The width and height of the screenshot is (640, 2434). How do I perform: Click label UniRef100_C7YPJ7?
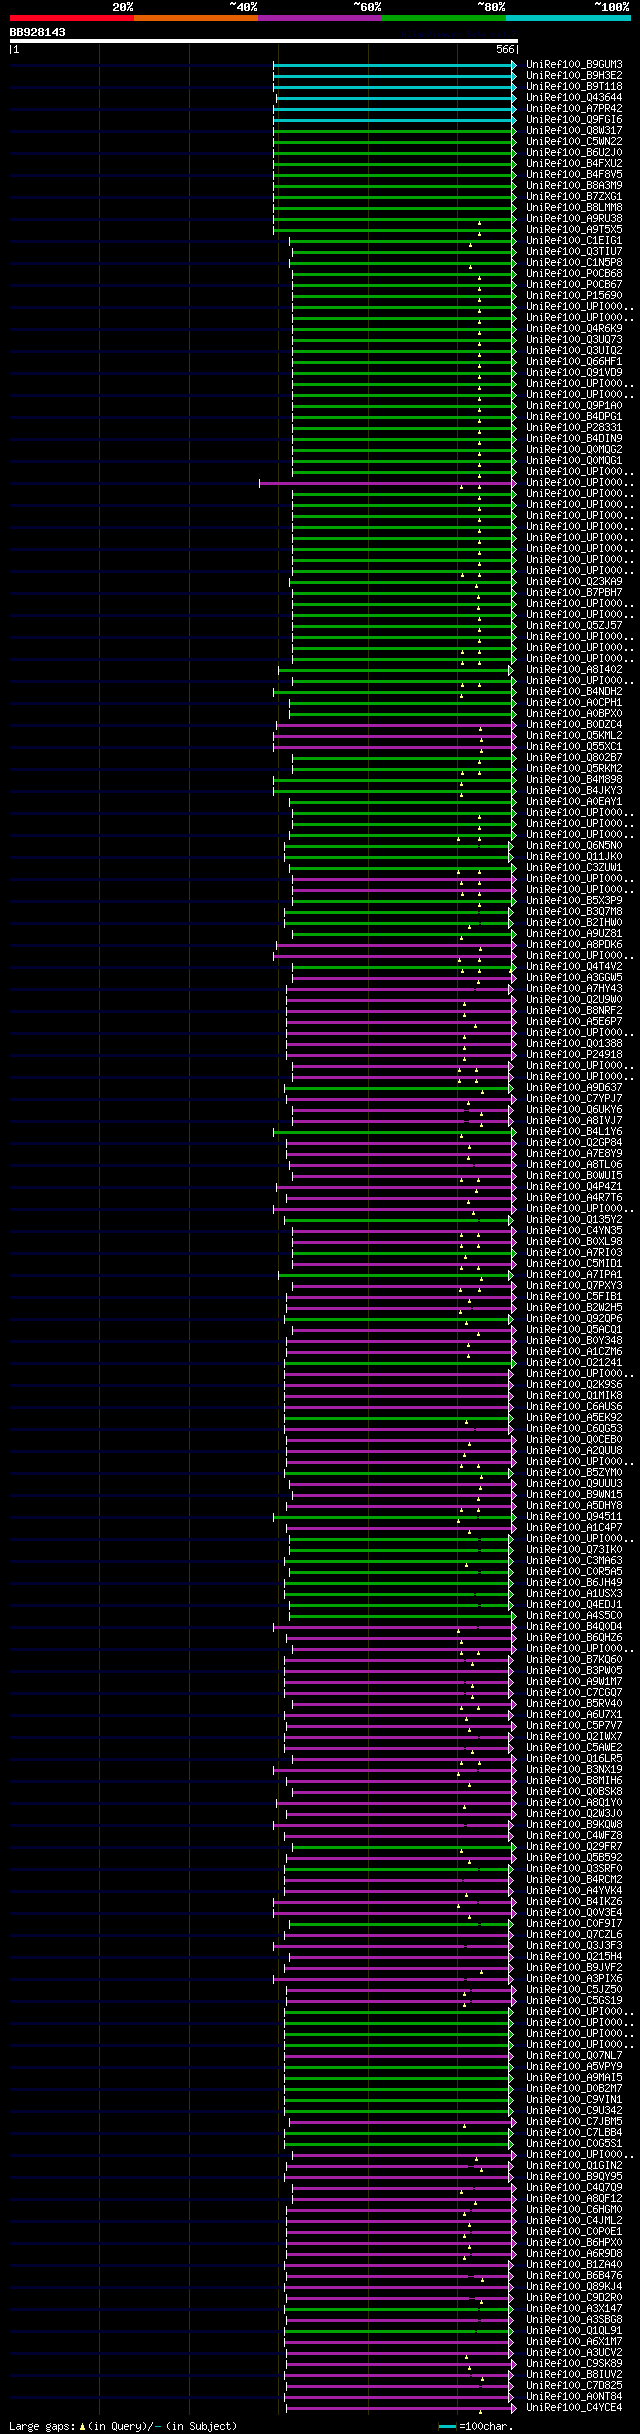click(x=574, y=1099)
